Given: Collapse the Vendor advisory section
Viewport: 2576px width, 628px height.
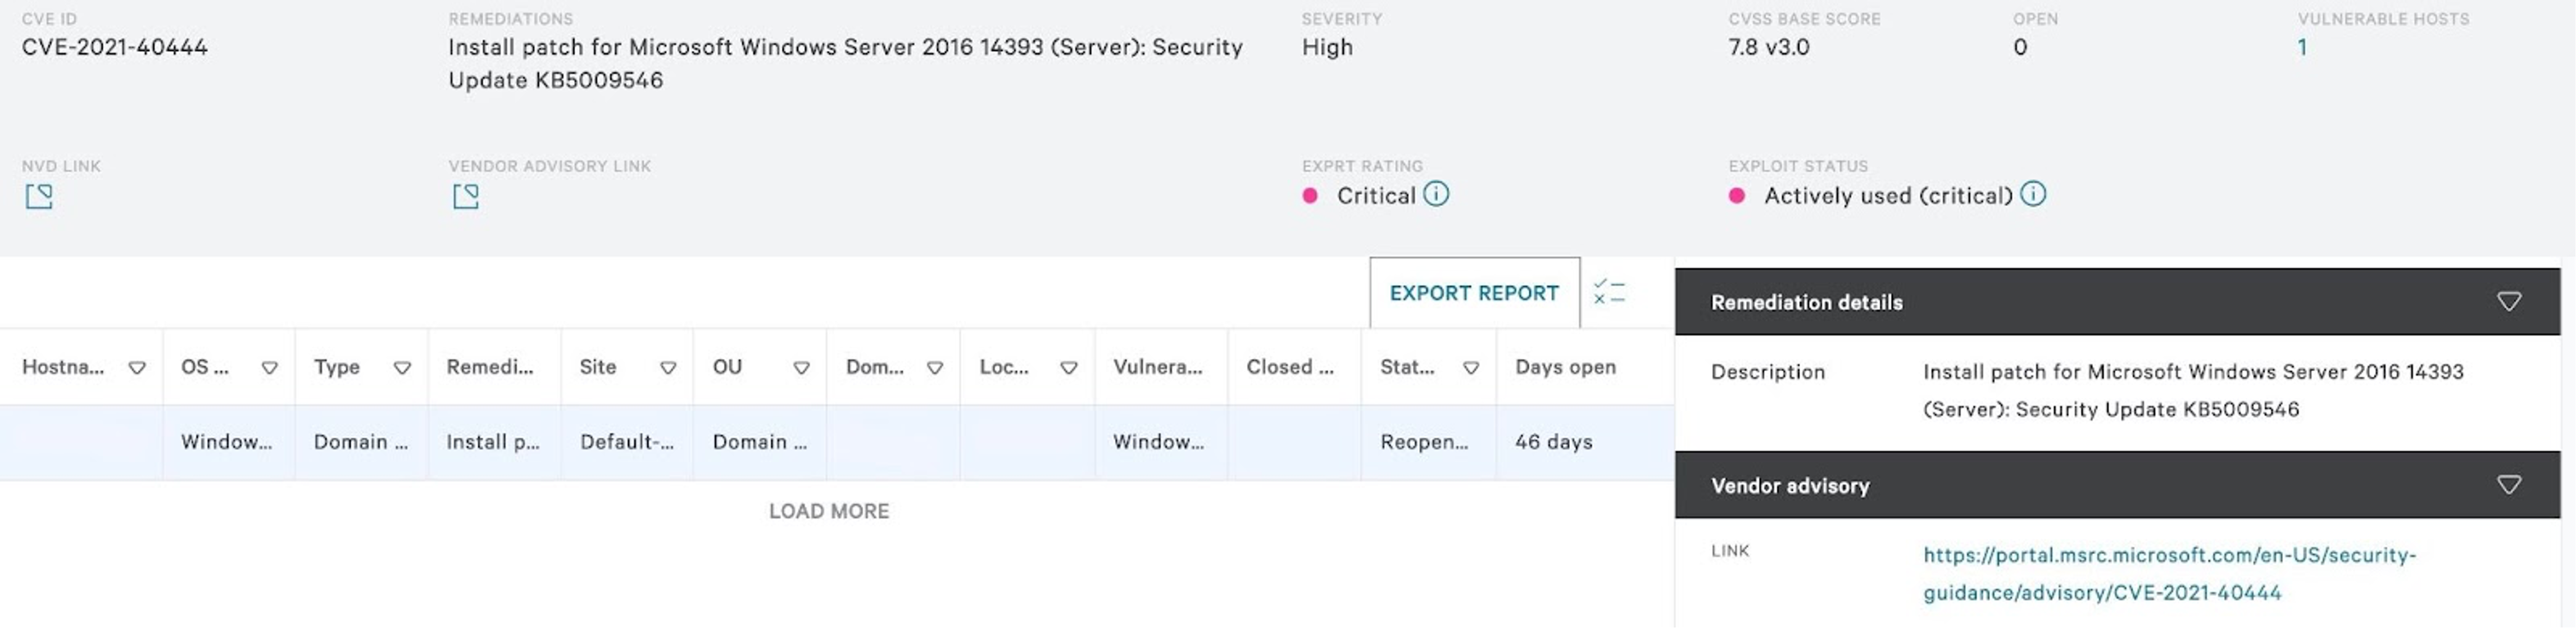Looking at the screenshot, I should 2509,485.
